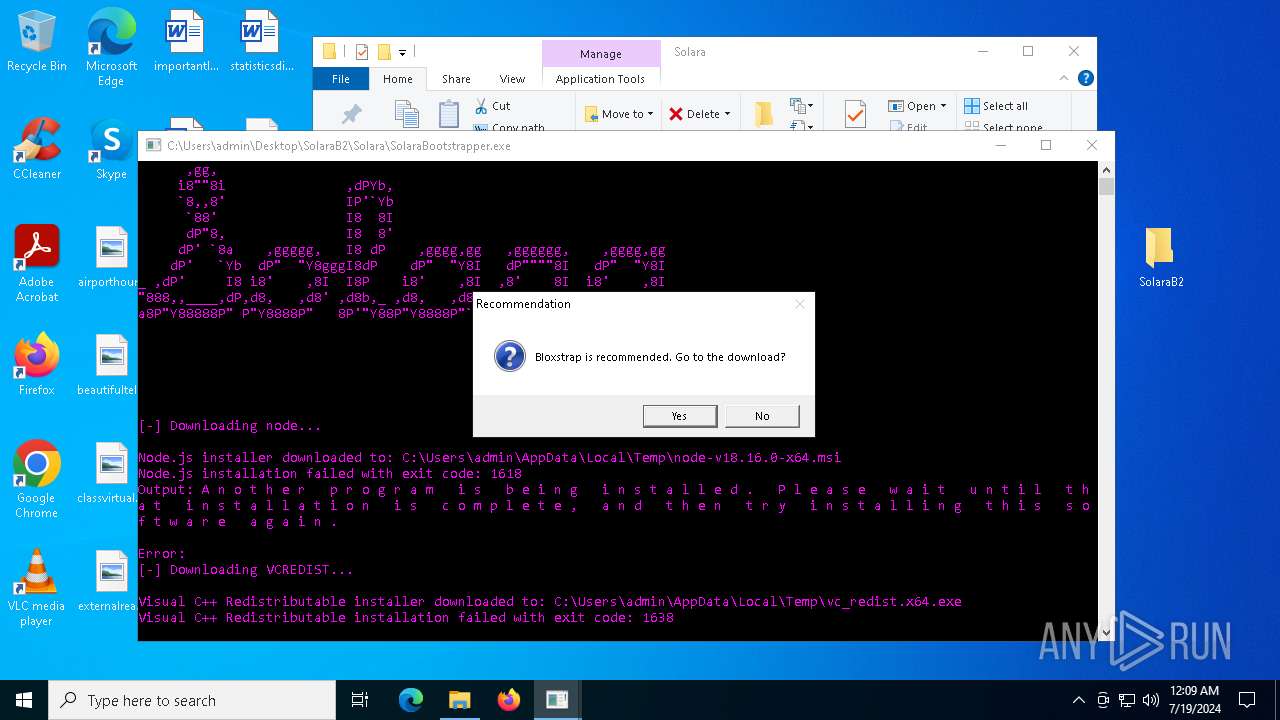Switch to the Home ribbon tab

(x=398, y=79)
